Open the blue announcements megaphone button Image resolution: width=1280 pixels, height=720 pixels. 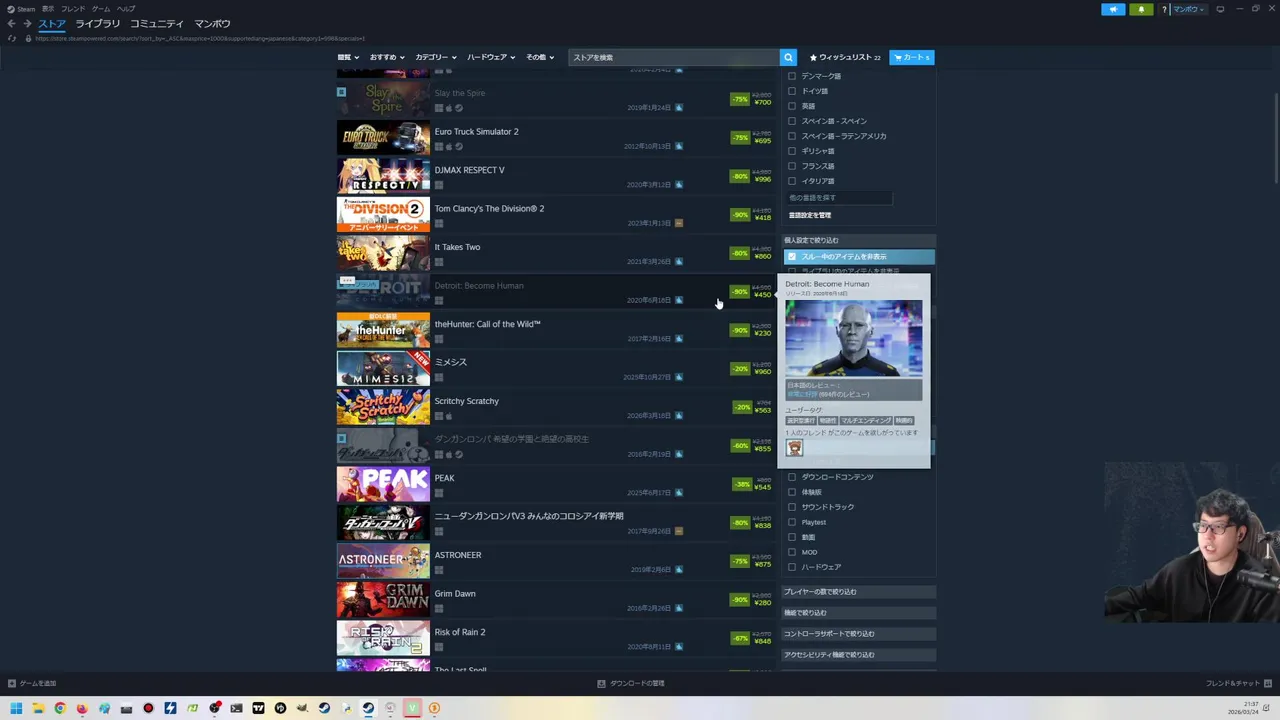[1113, 9]
